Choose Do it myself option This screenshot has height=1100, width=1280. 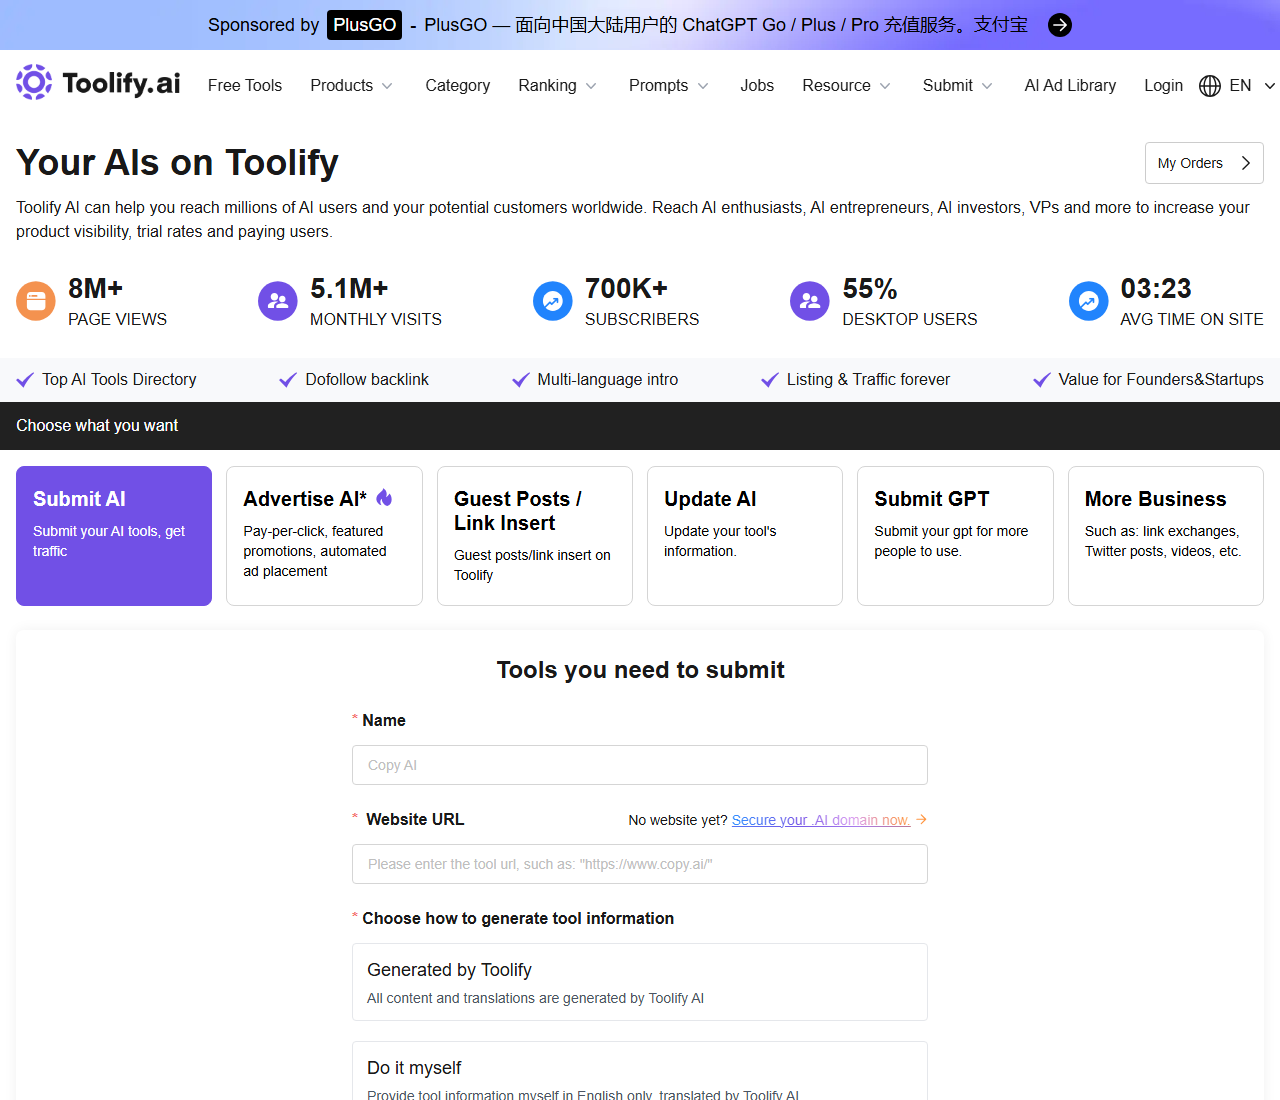tap(640, 1071)
